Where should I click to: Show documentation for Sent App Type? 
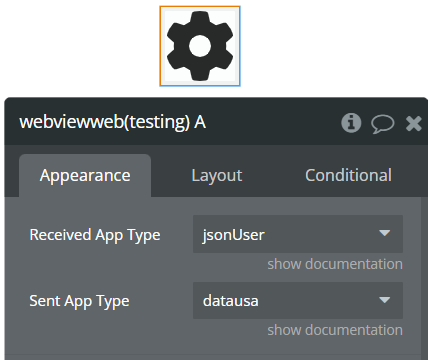coord(335,330)
